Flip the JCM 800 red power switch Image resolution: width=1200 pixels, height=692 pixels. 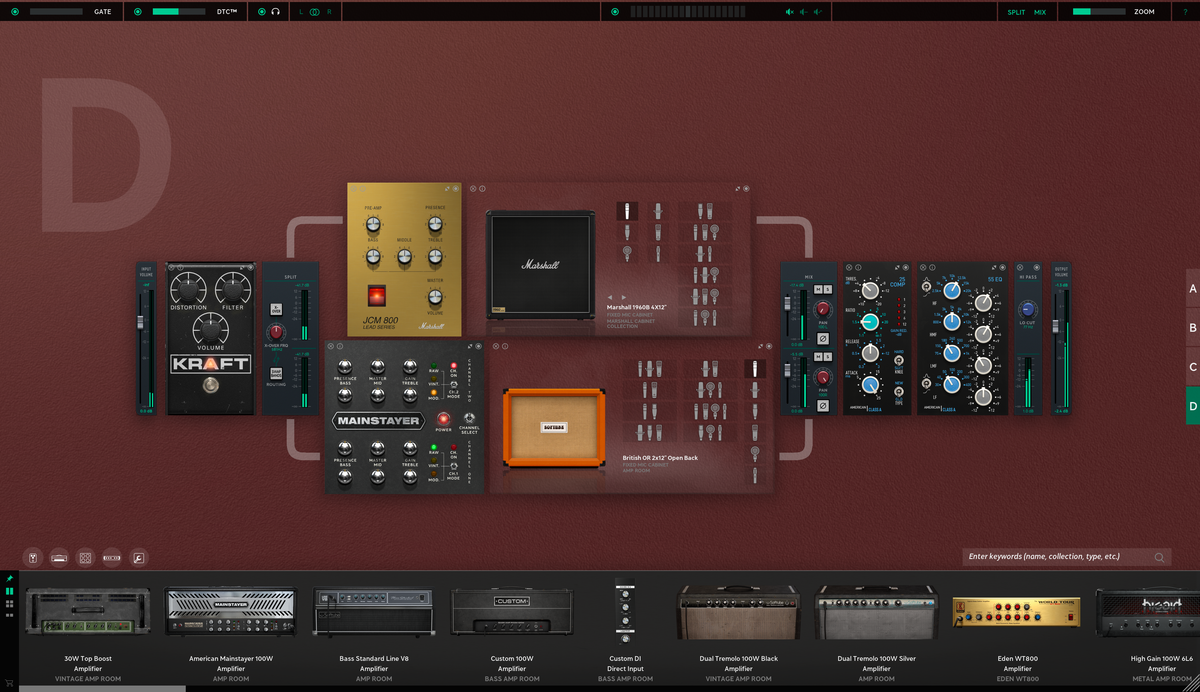[x=376, y=296]
